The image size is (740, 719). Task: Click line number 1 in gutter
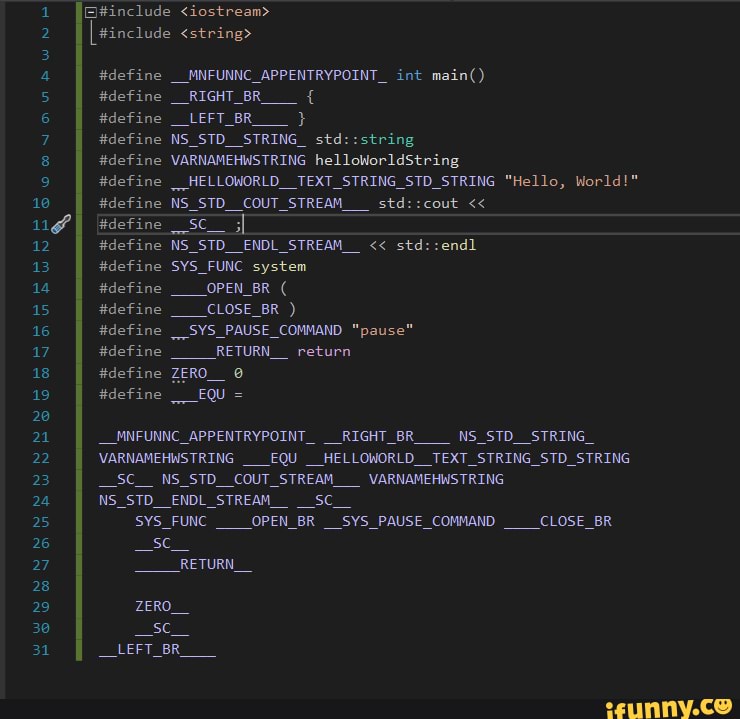[45, 12]
